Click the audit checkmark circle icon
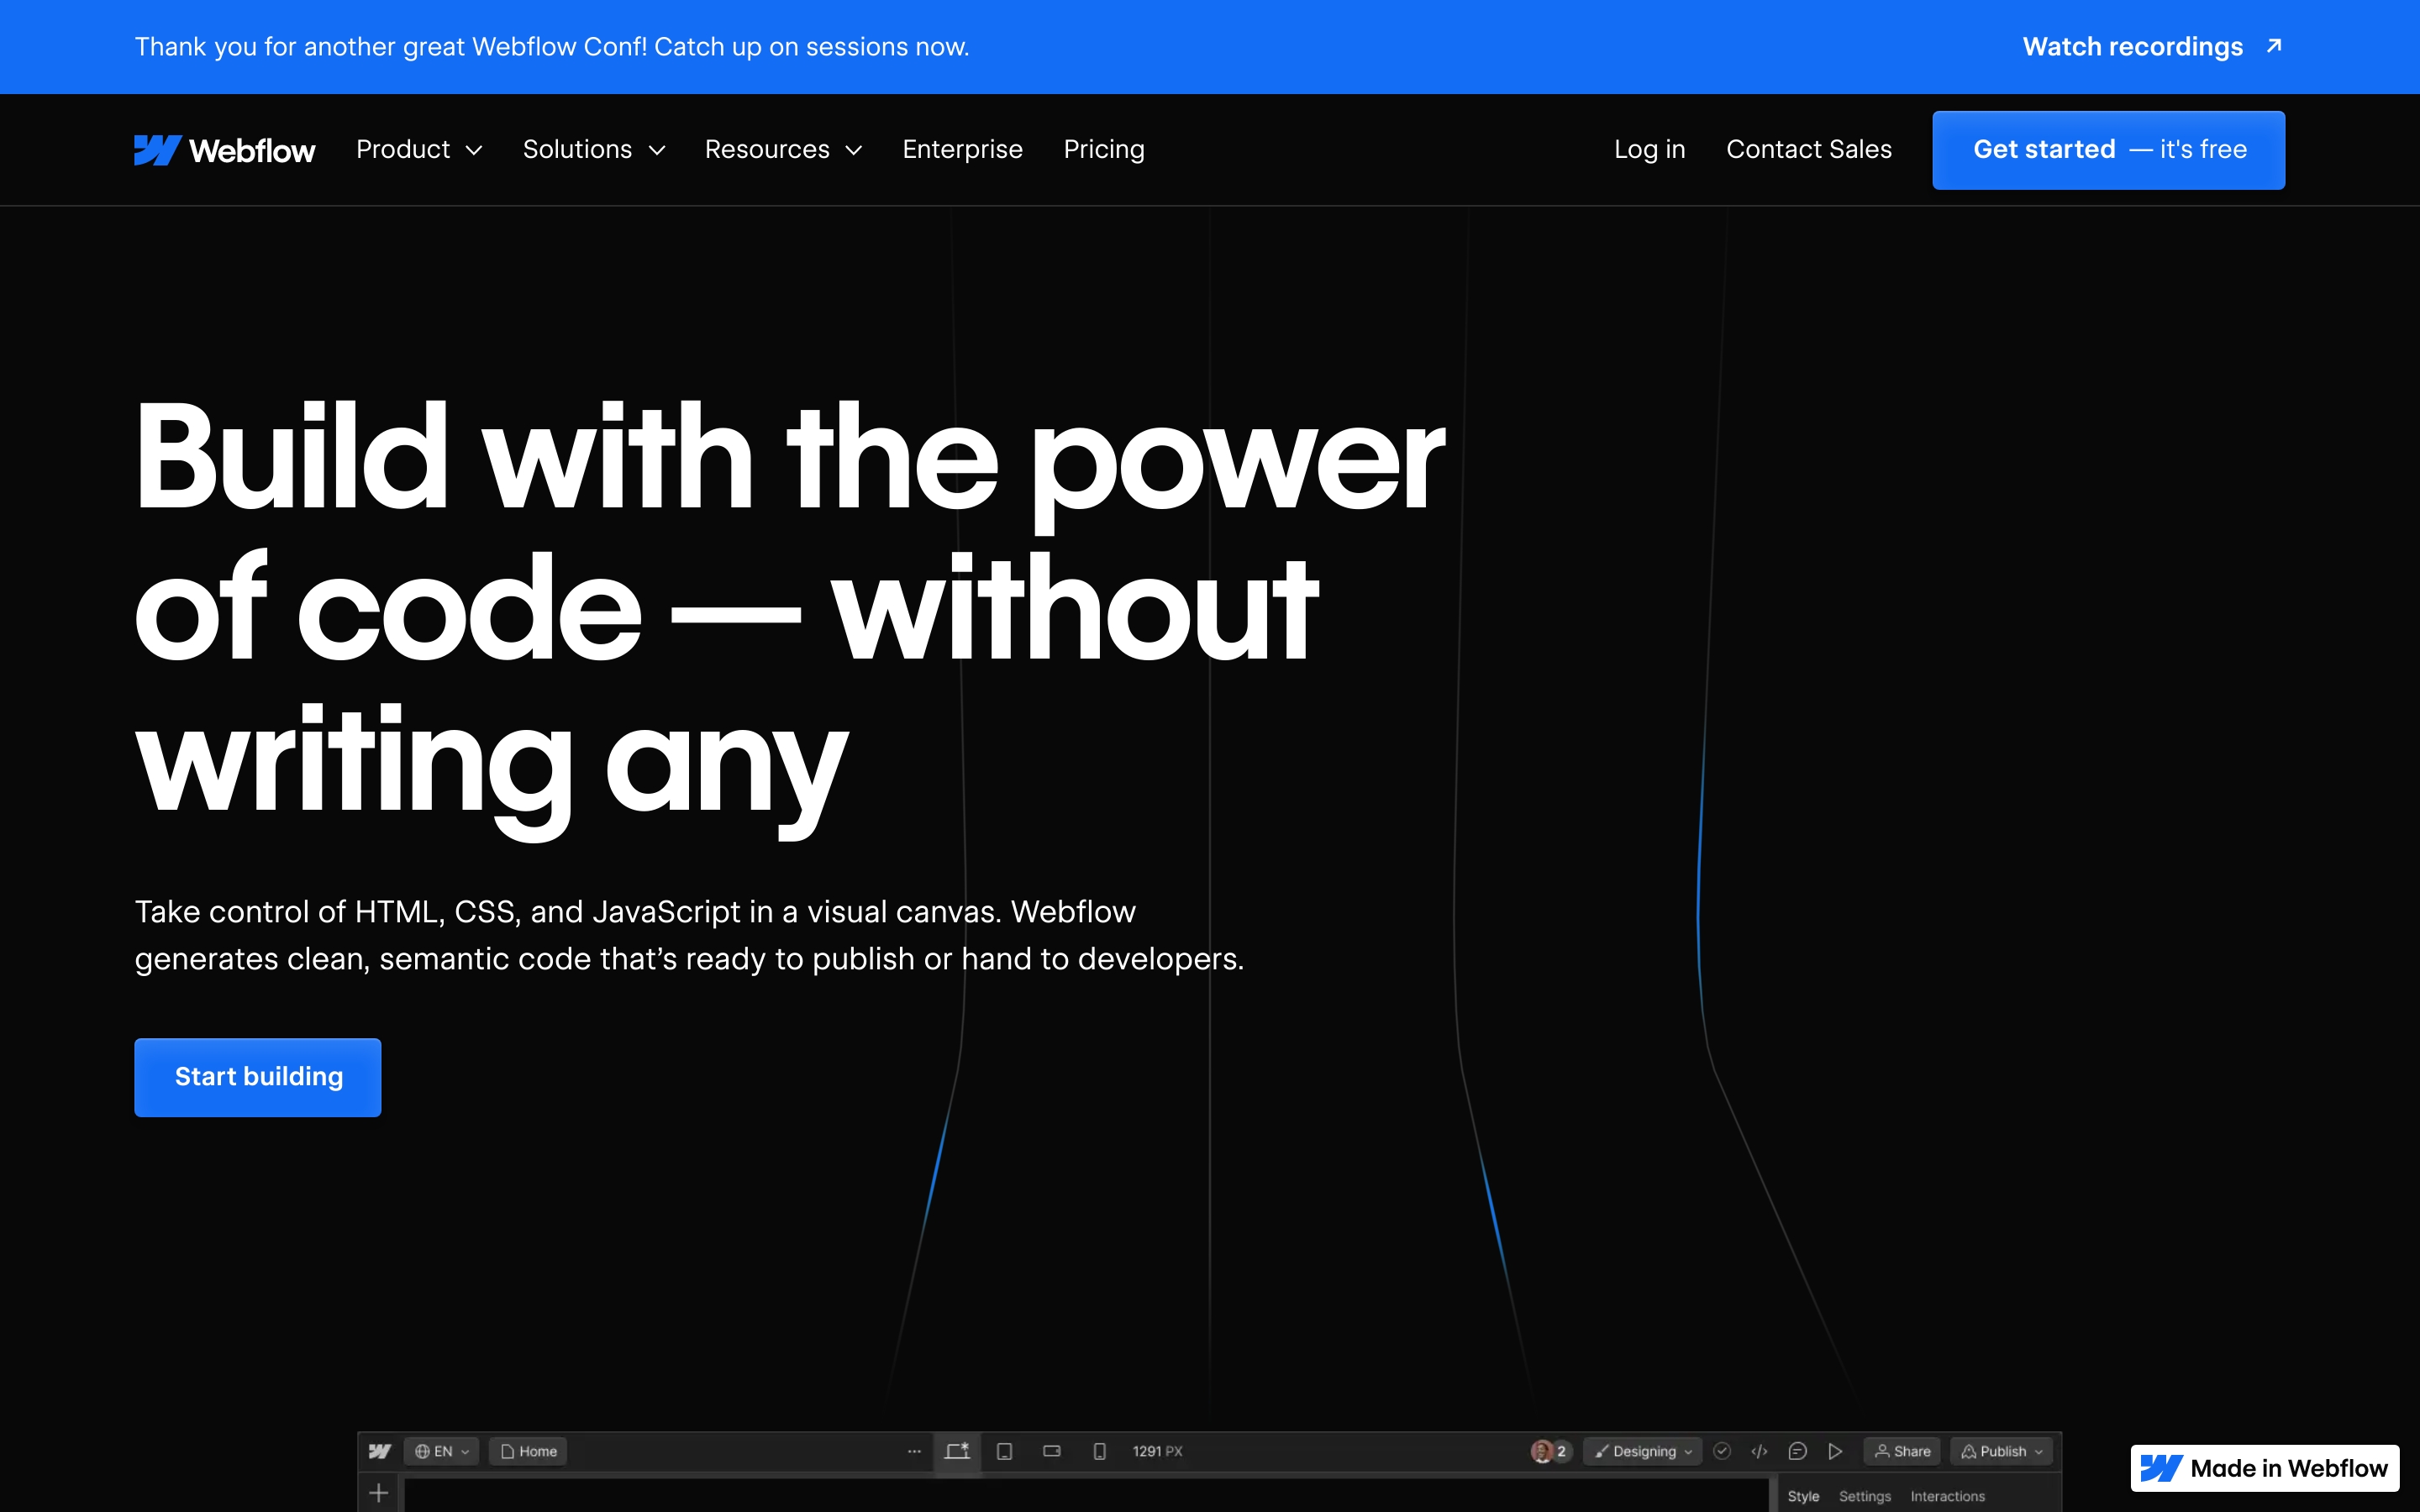Image resolution: width=2420 pixels, height=1512 pixels. [1721, 1451]
